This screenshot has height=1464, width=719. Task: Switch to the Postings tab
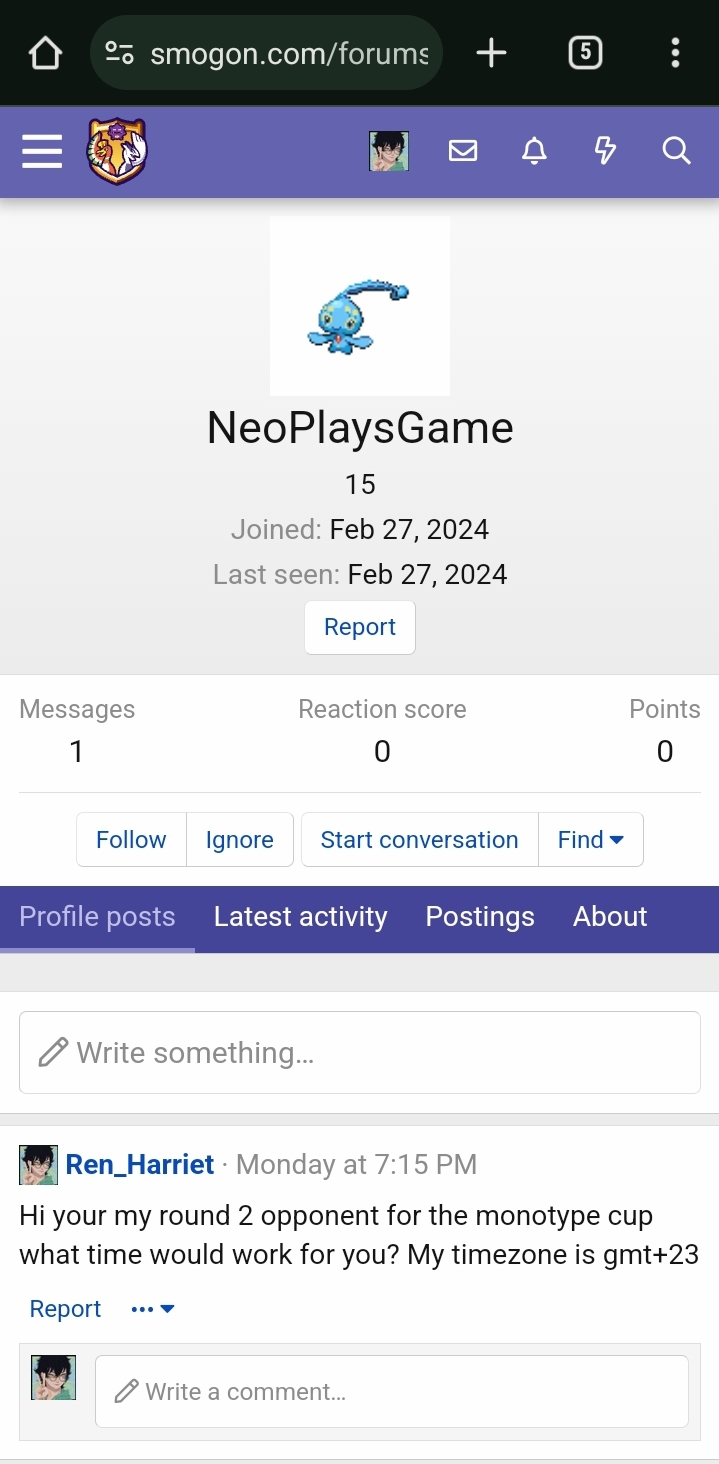(480, 917)
